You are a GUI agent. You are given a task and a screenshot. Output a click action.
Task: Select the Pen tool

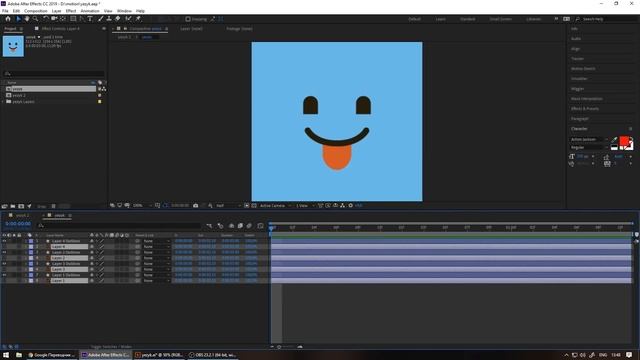(82, 19)
